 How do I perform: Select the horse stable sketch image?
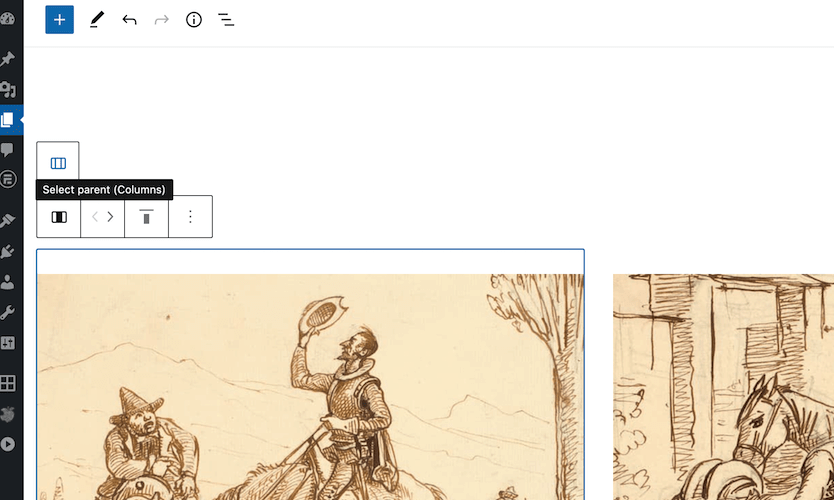pos(723,387)
